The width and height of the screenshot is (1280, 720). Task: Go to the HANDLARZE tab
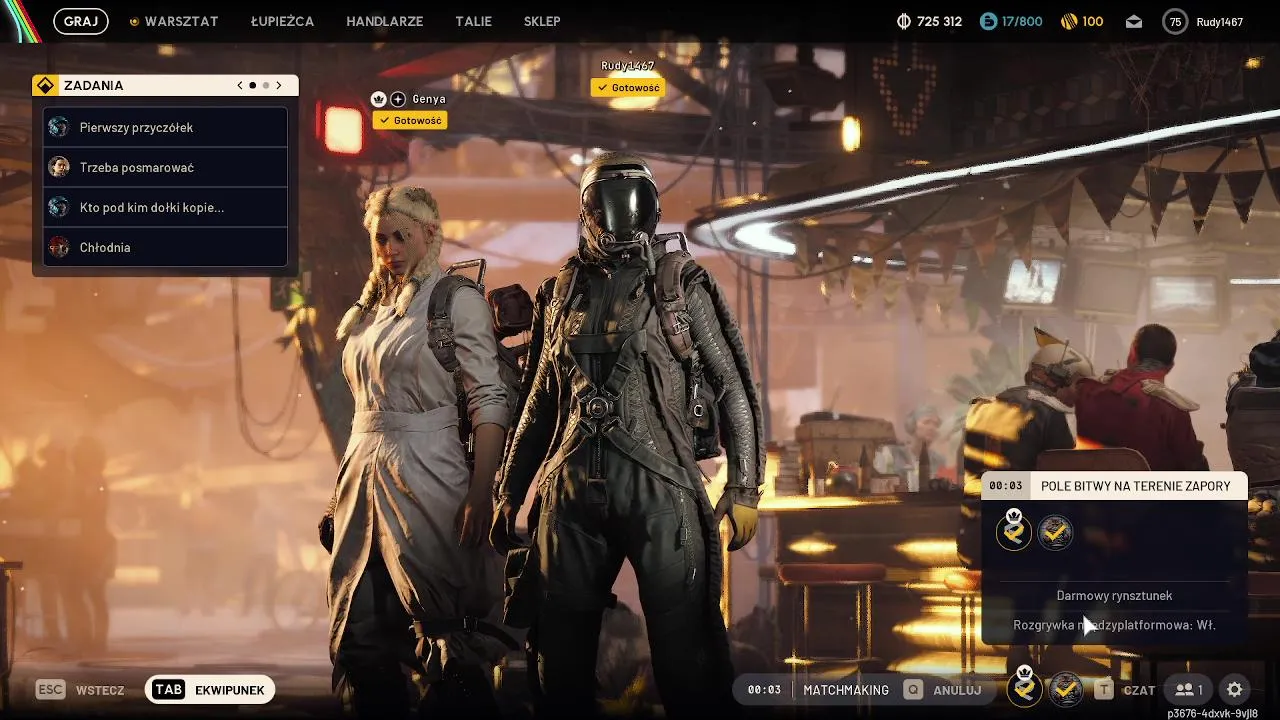coord(384,21)
